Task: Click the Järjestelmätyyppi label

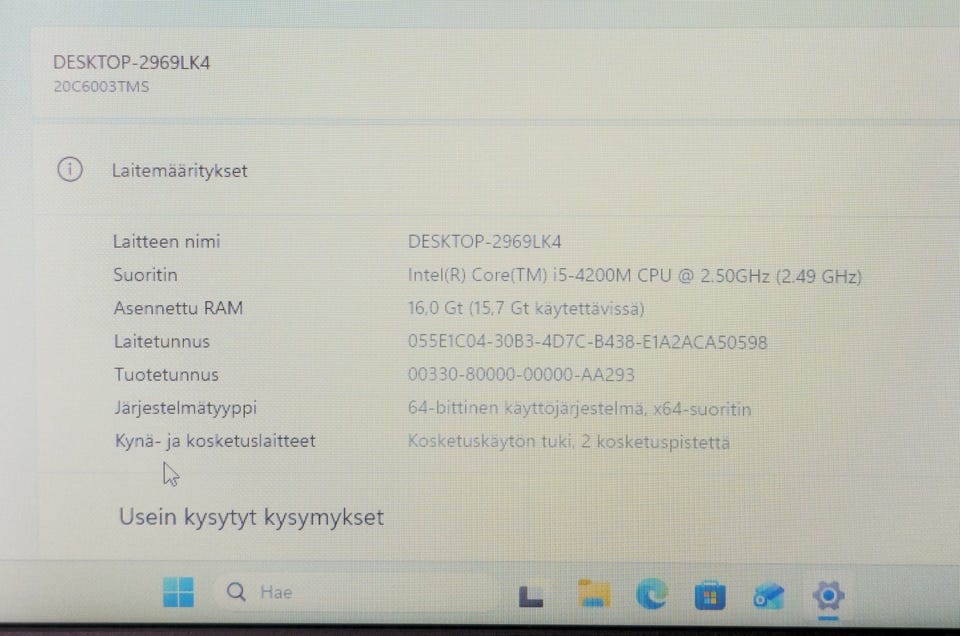Action: coord(186,408)
